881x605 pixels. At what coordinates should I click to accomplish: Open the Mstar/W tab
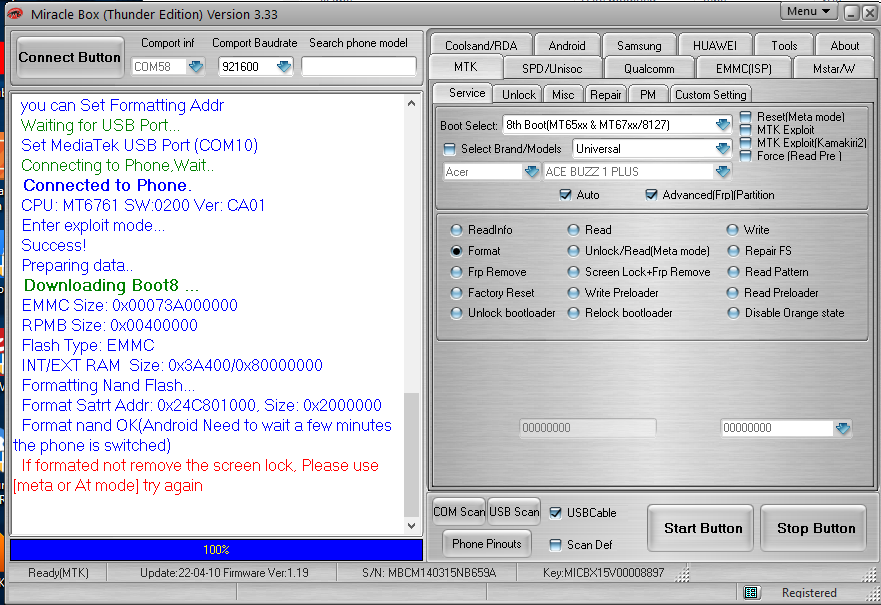click(834, 69)
